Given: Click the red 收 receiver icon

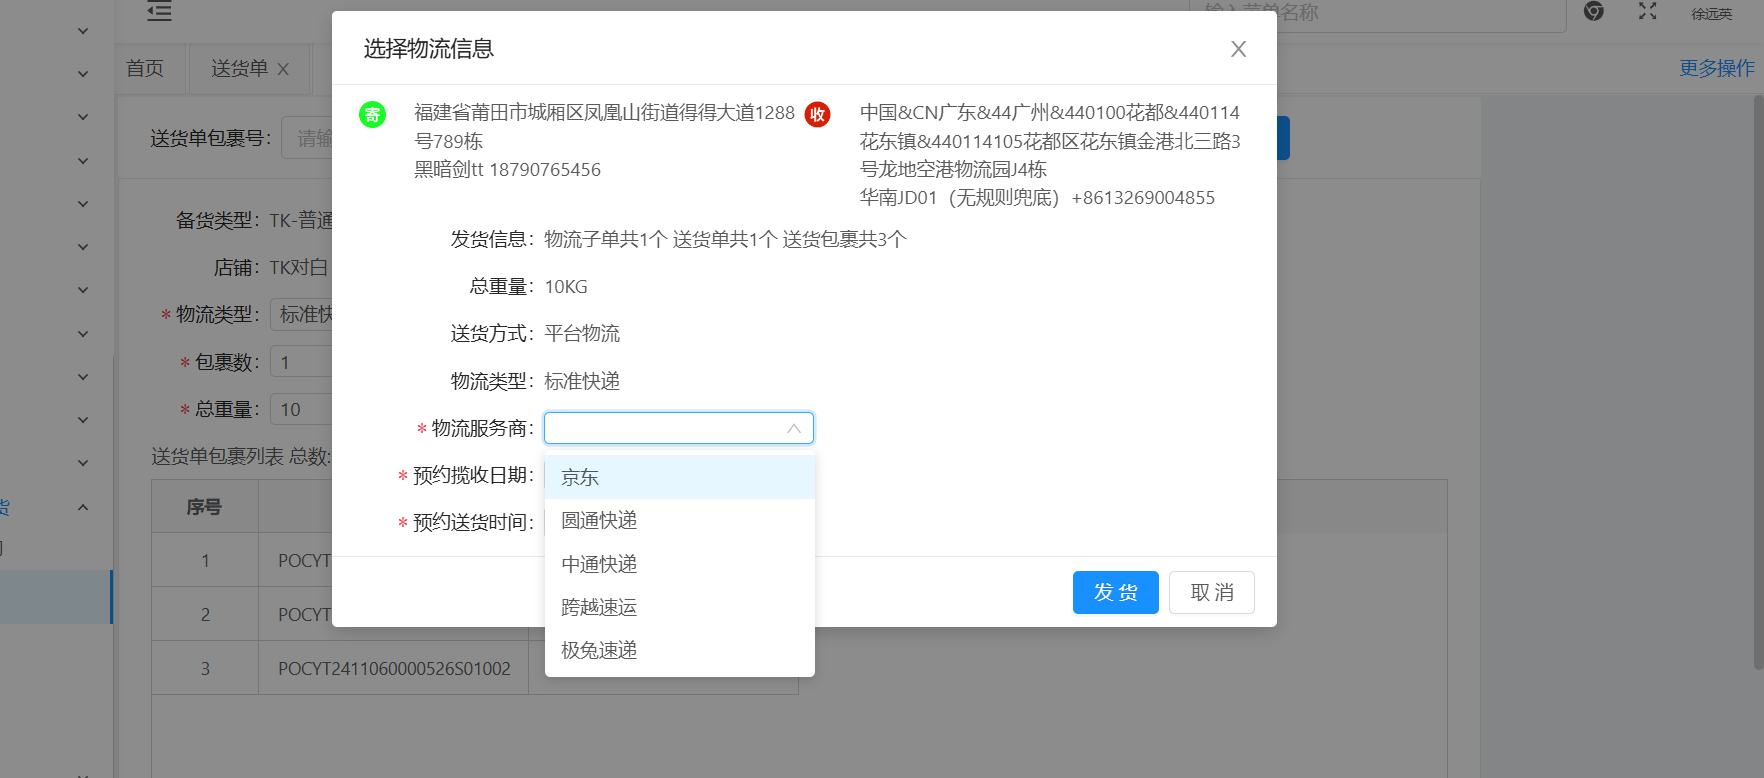Looking at the screenshot, I should [x=817, y=115].
